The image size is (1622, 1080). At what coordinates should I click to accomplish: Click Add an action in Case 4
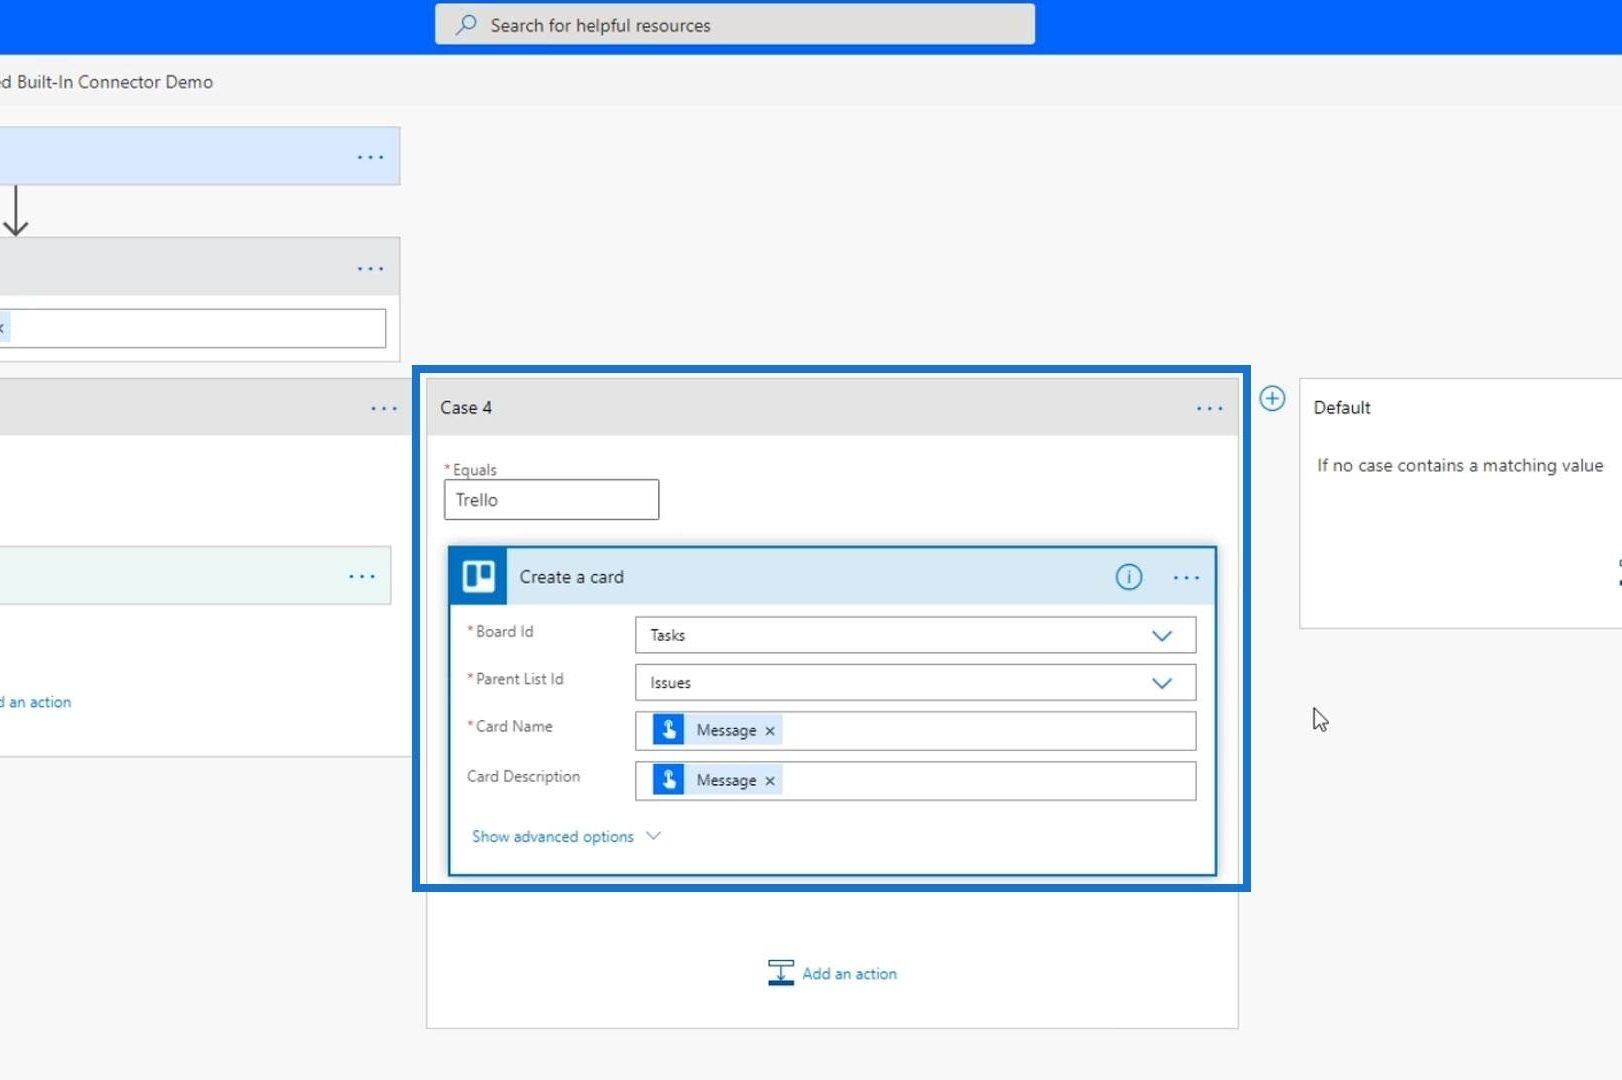[x=849, y=973]
